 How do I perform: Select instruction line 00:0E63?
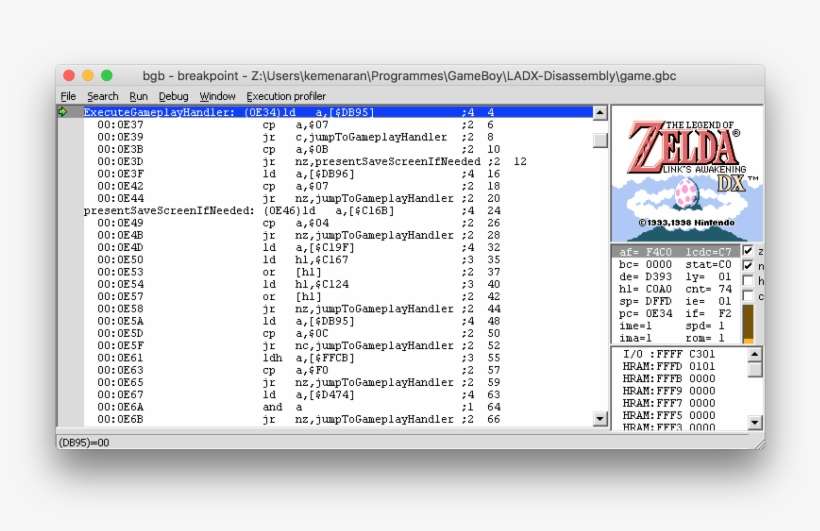click(338, 370)
